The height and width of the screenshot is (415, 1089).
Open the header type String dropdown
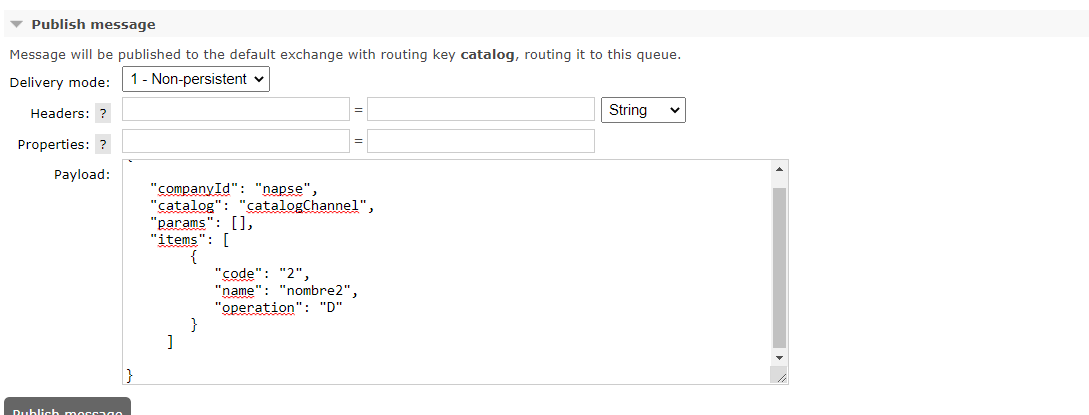pos(643,110)
